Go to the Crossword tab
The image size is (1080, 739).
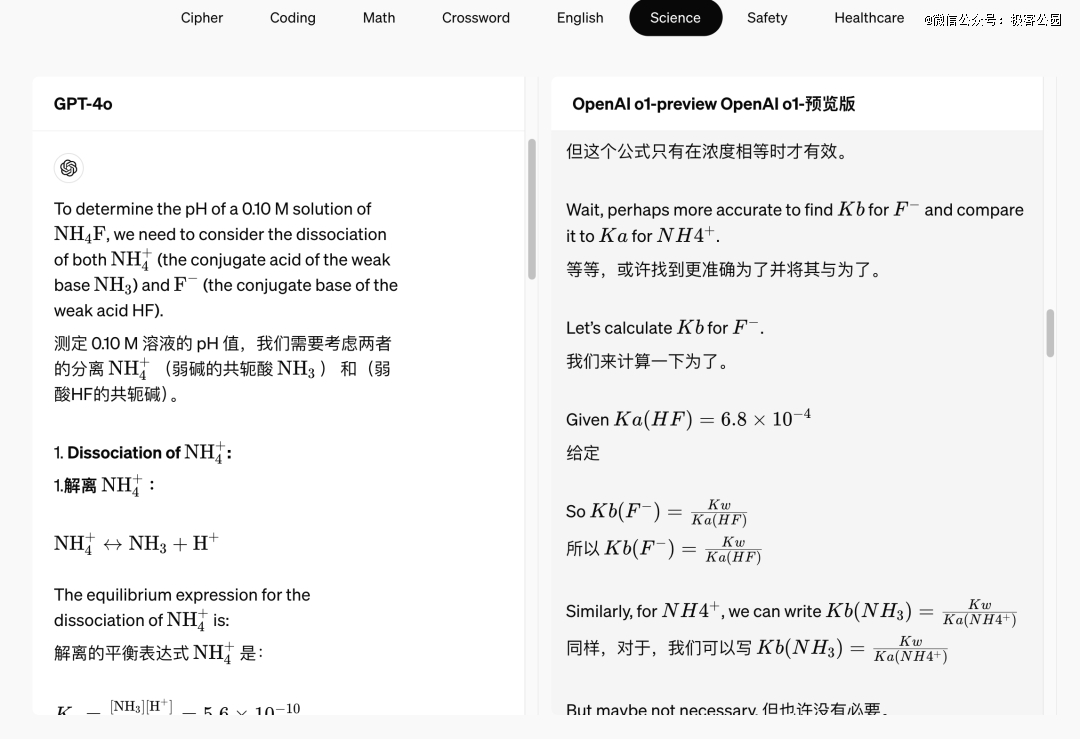tap(476, 18)
